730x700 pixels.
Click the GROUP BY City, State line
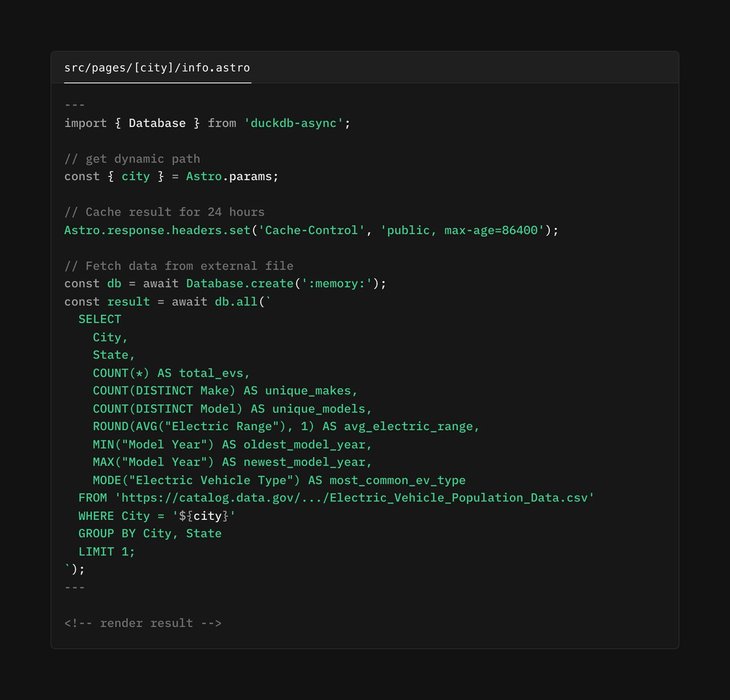(x=150, y=534)
